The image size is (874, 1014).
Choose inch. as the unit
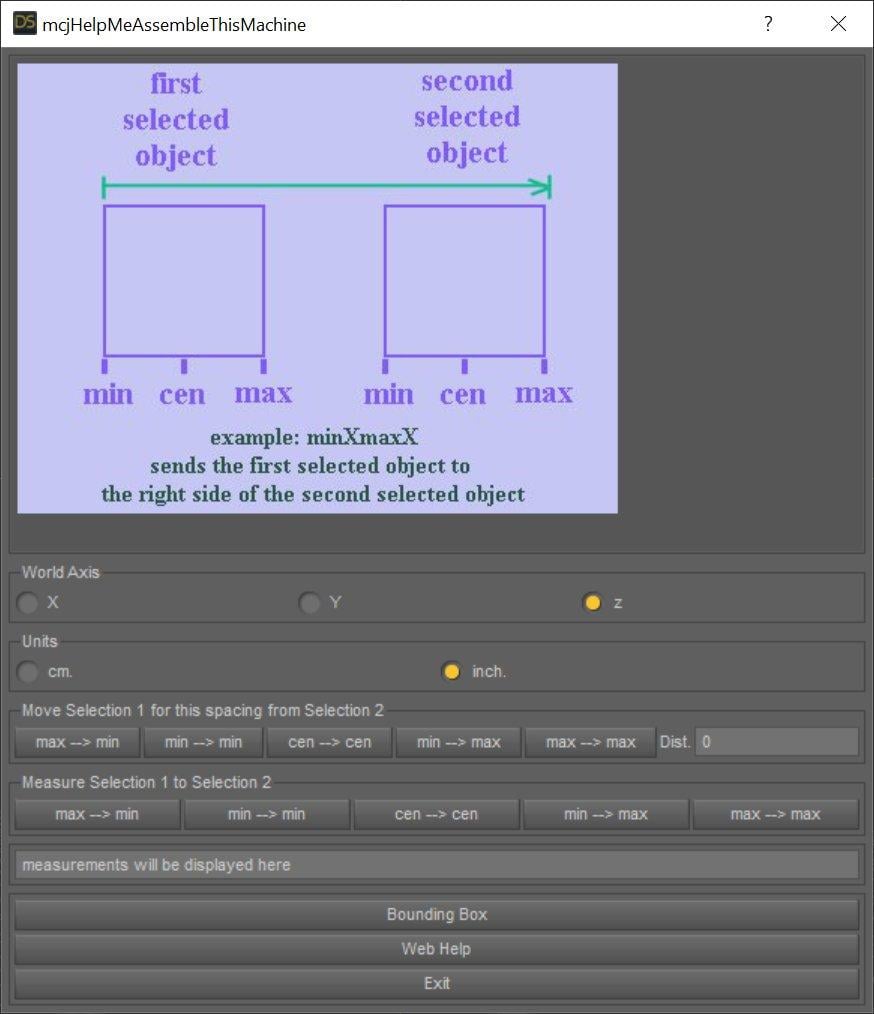[451, 672]
